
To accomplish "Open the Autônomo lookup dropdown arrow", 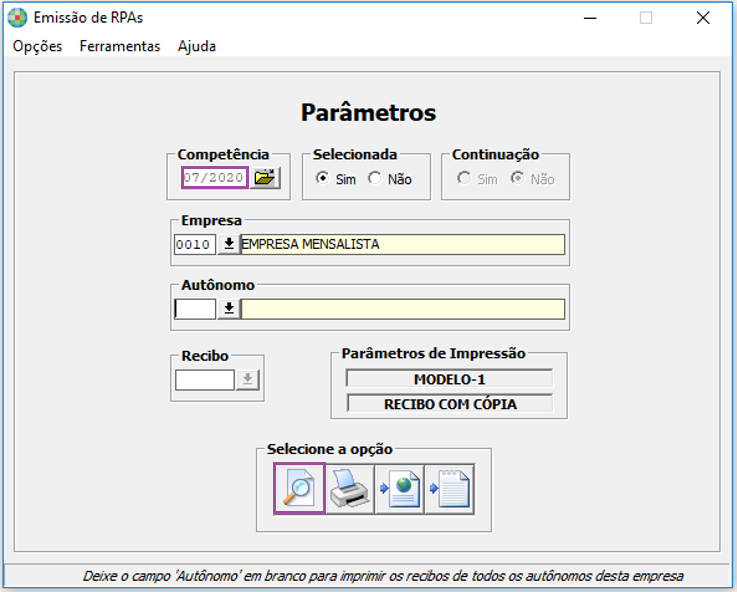I will [229, 309].
